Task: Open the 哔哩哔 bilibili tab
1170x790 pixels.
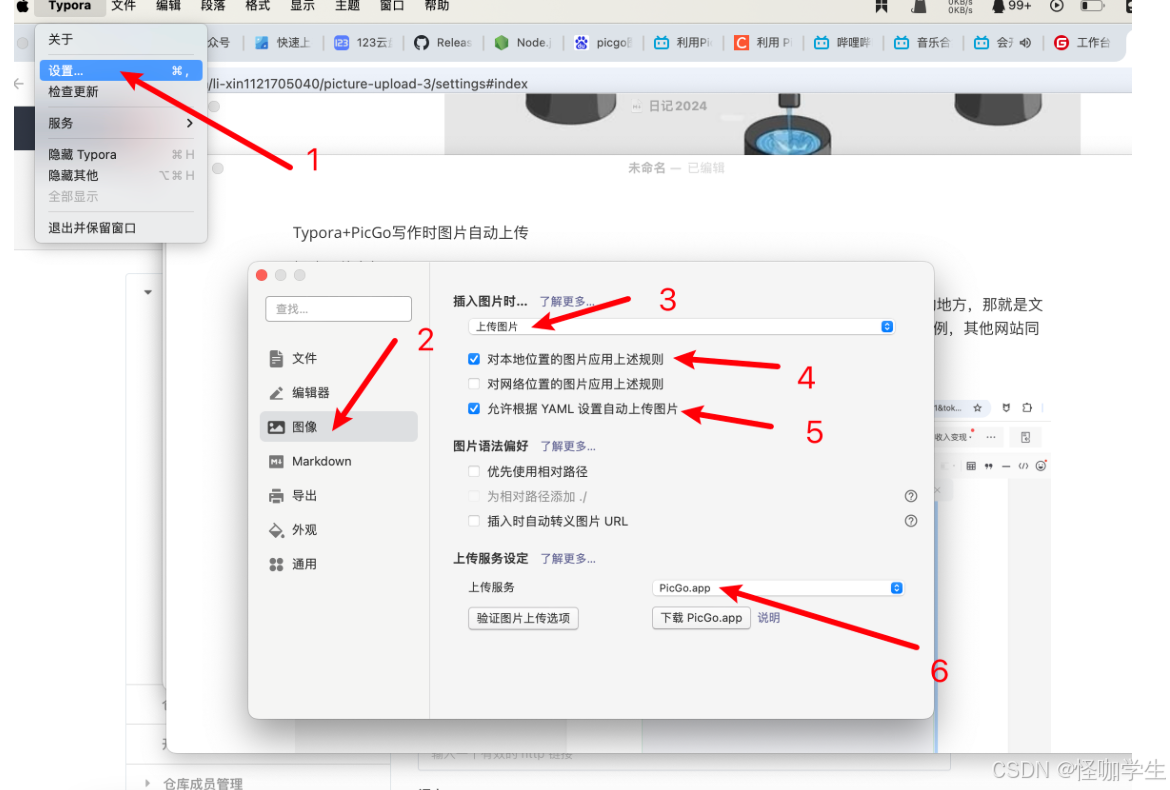Action: [x=842, y=43]
